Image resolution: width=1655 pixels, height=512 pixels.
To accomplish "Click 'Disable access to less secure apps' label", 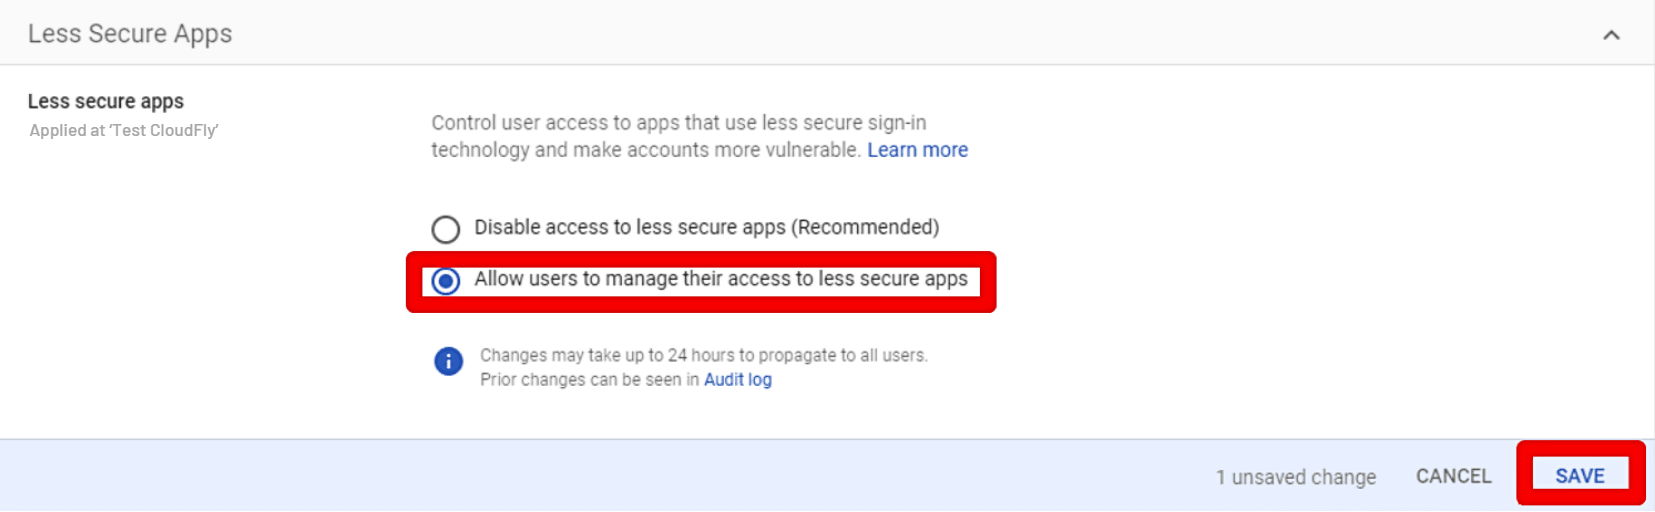I will (632, 227).
